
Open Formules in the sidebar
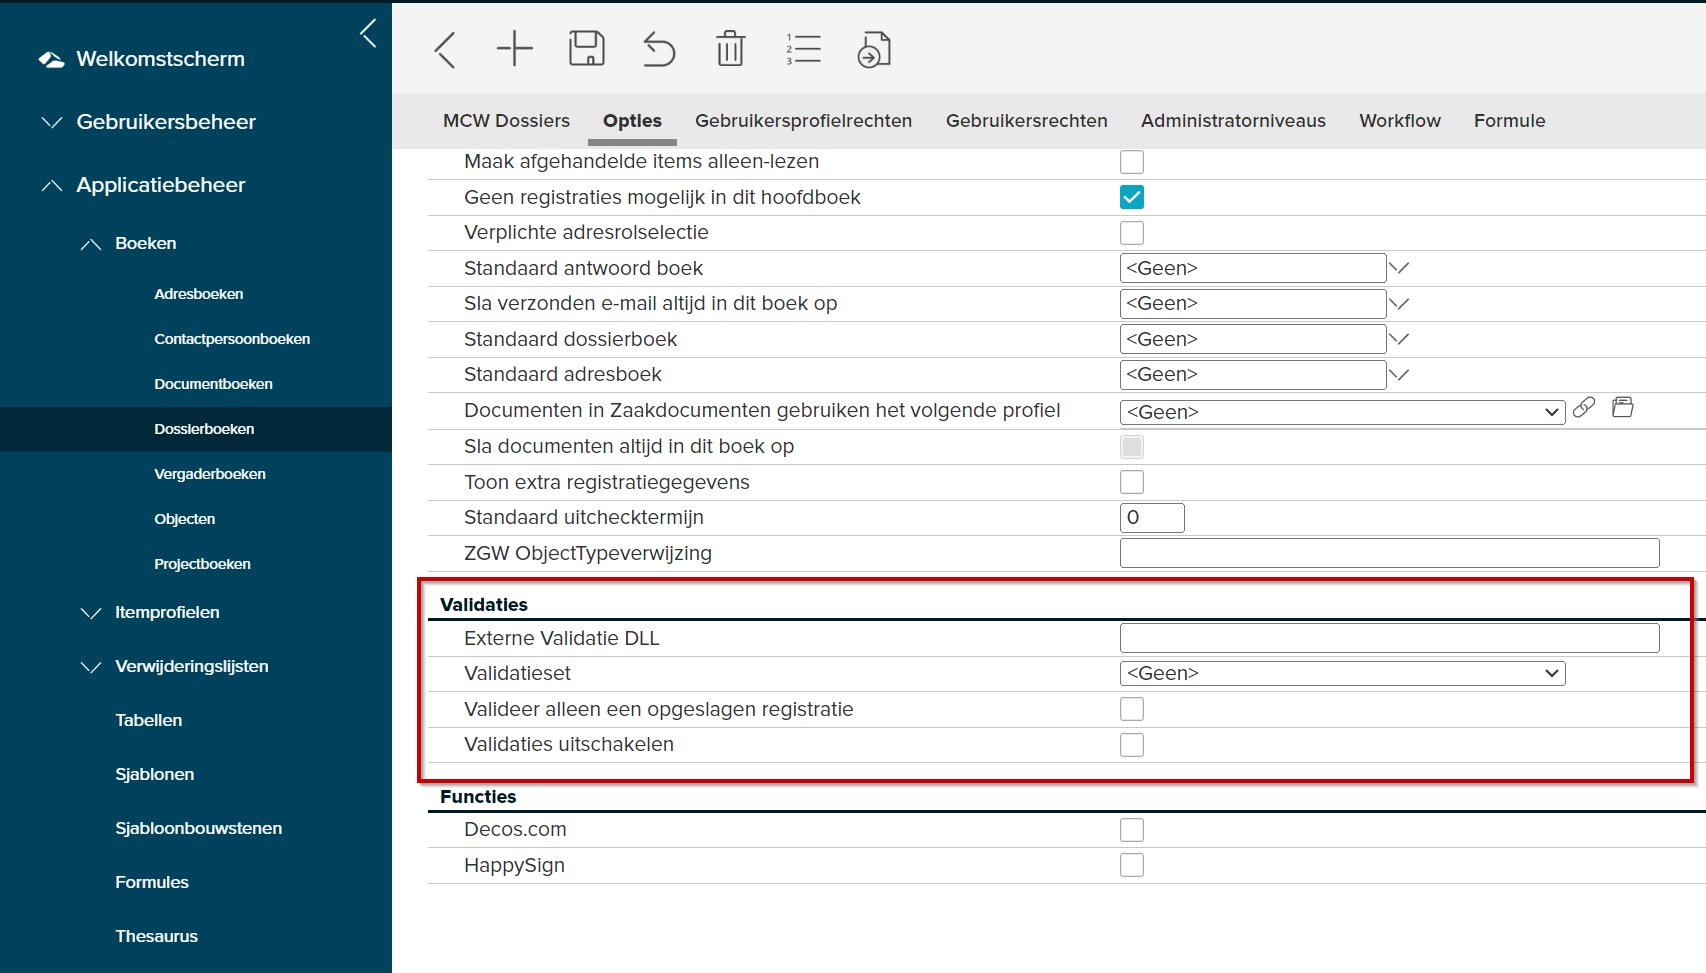click(x=151, y=882)
